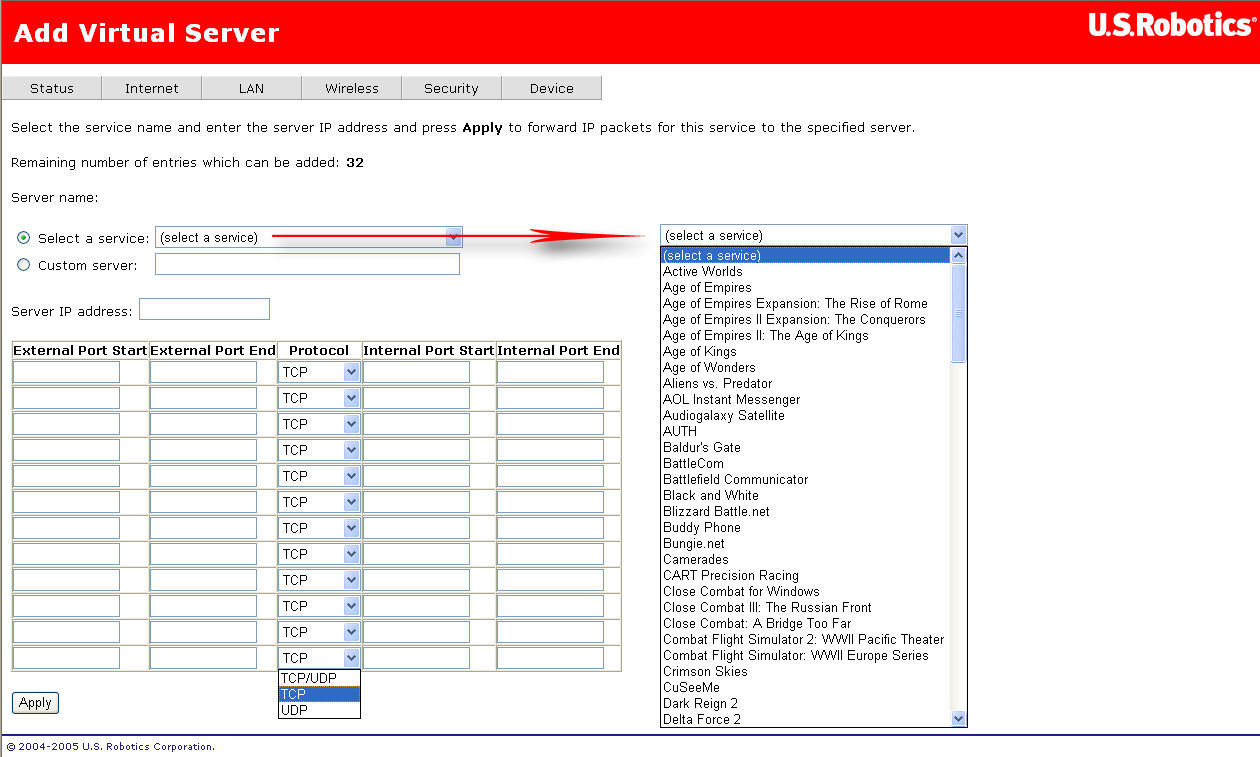Click the service list scroll up arrow
This screenshot has height=757, width=1260.
pyautogui.click(x=959, y=256)
